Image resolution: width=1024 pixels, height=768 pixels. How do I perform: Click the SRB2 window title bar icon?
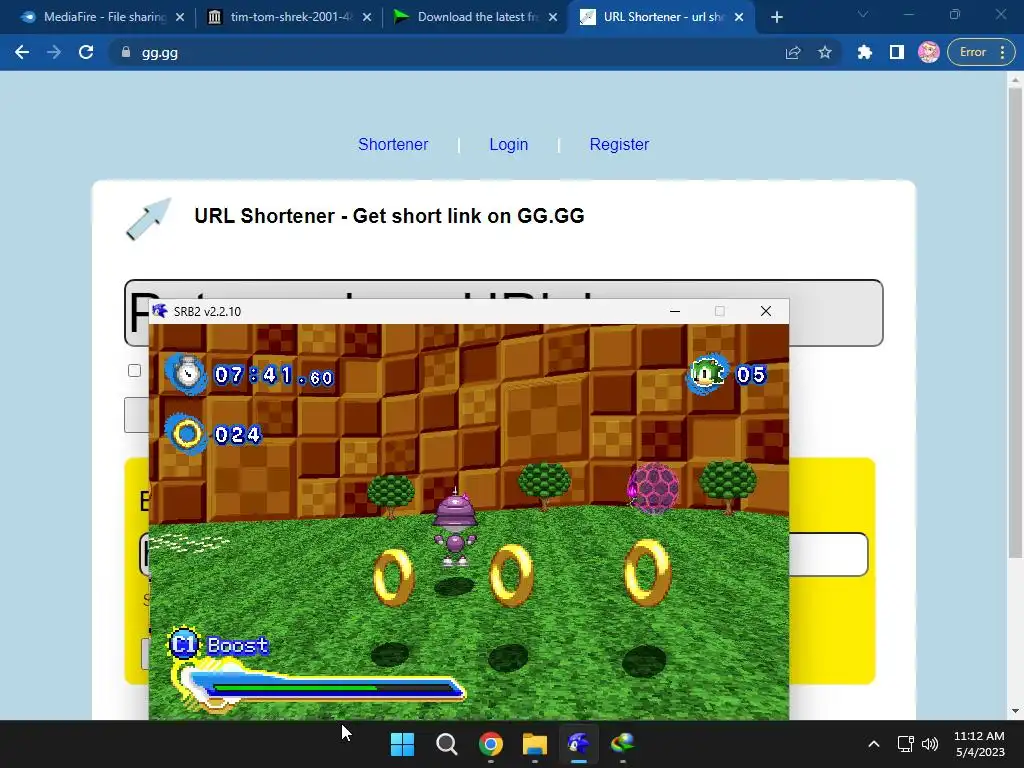coord(160,311)
